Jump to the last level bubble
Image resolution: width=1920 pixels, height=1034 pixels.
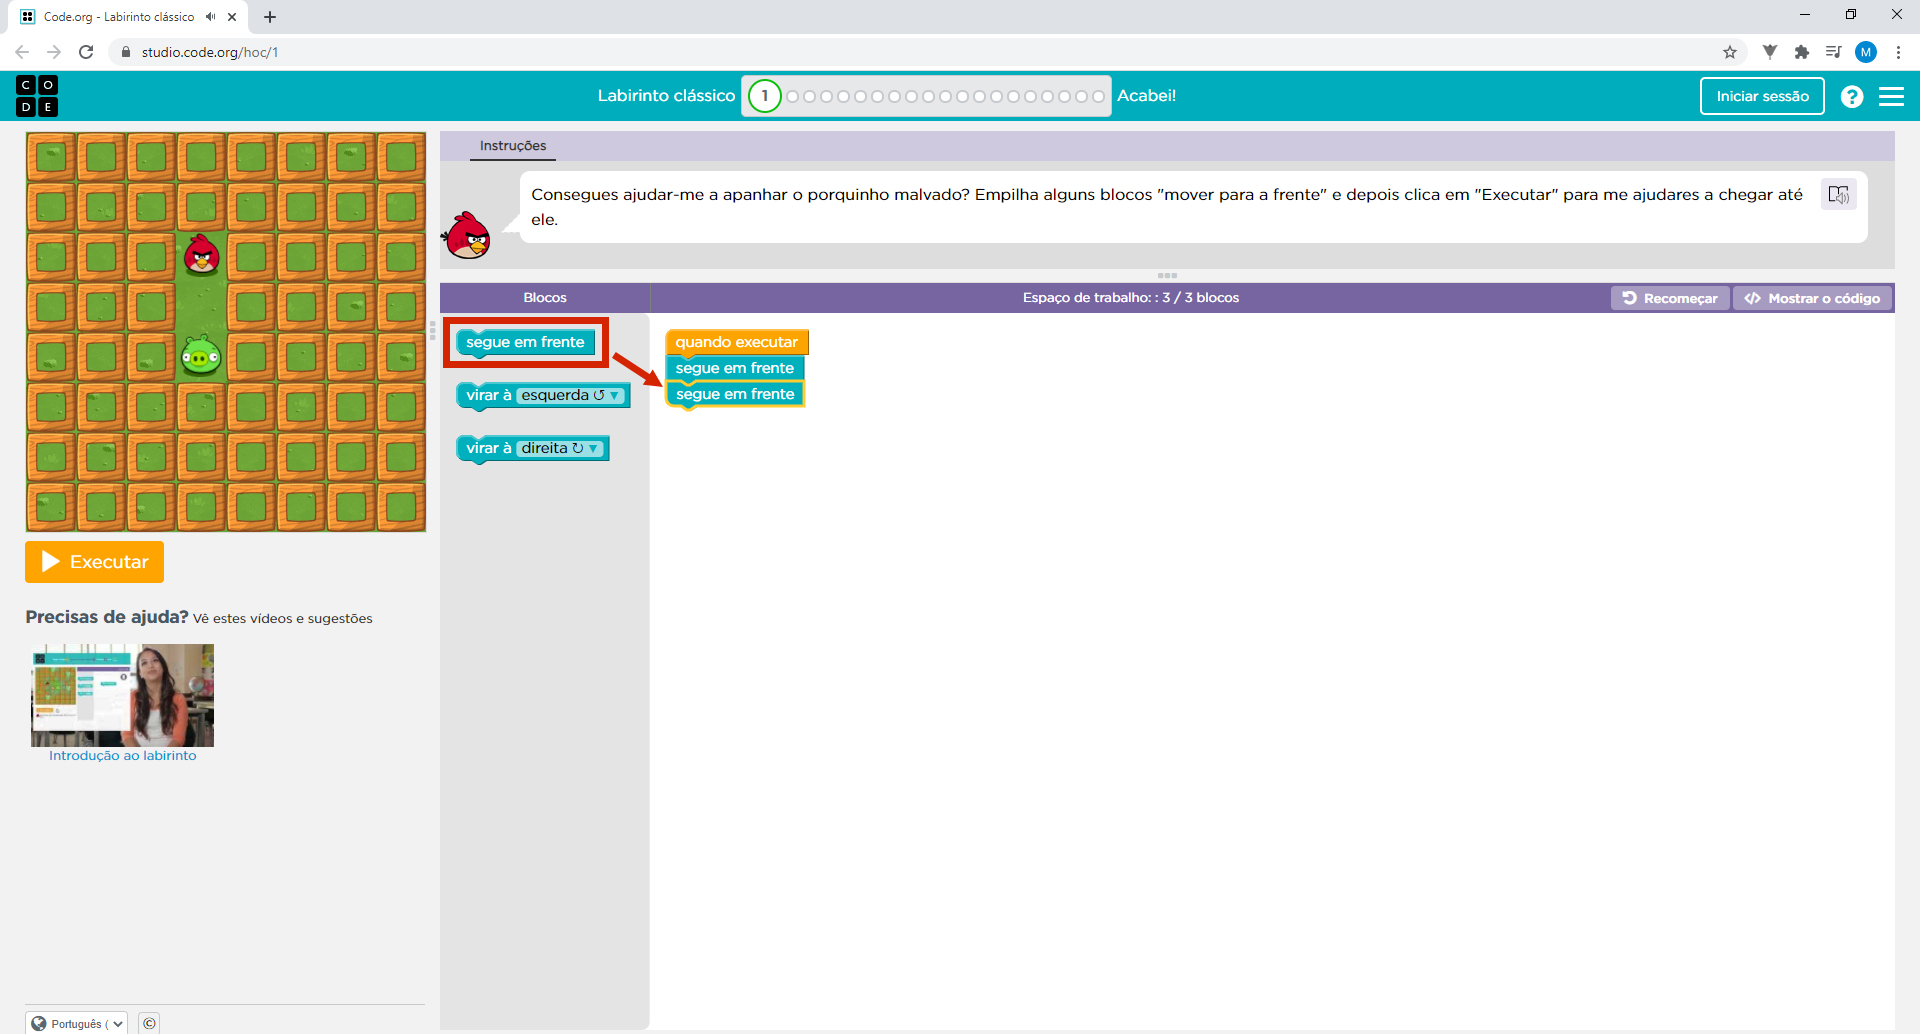click(x=1098, y=97)
